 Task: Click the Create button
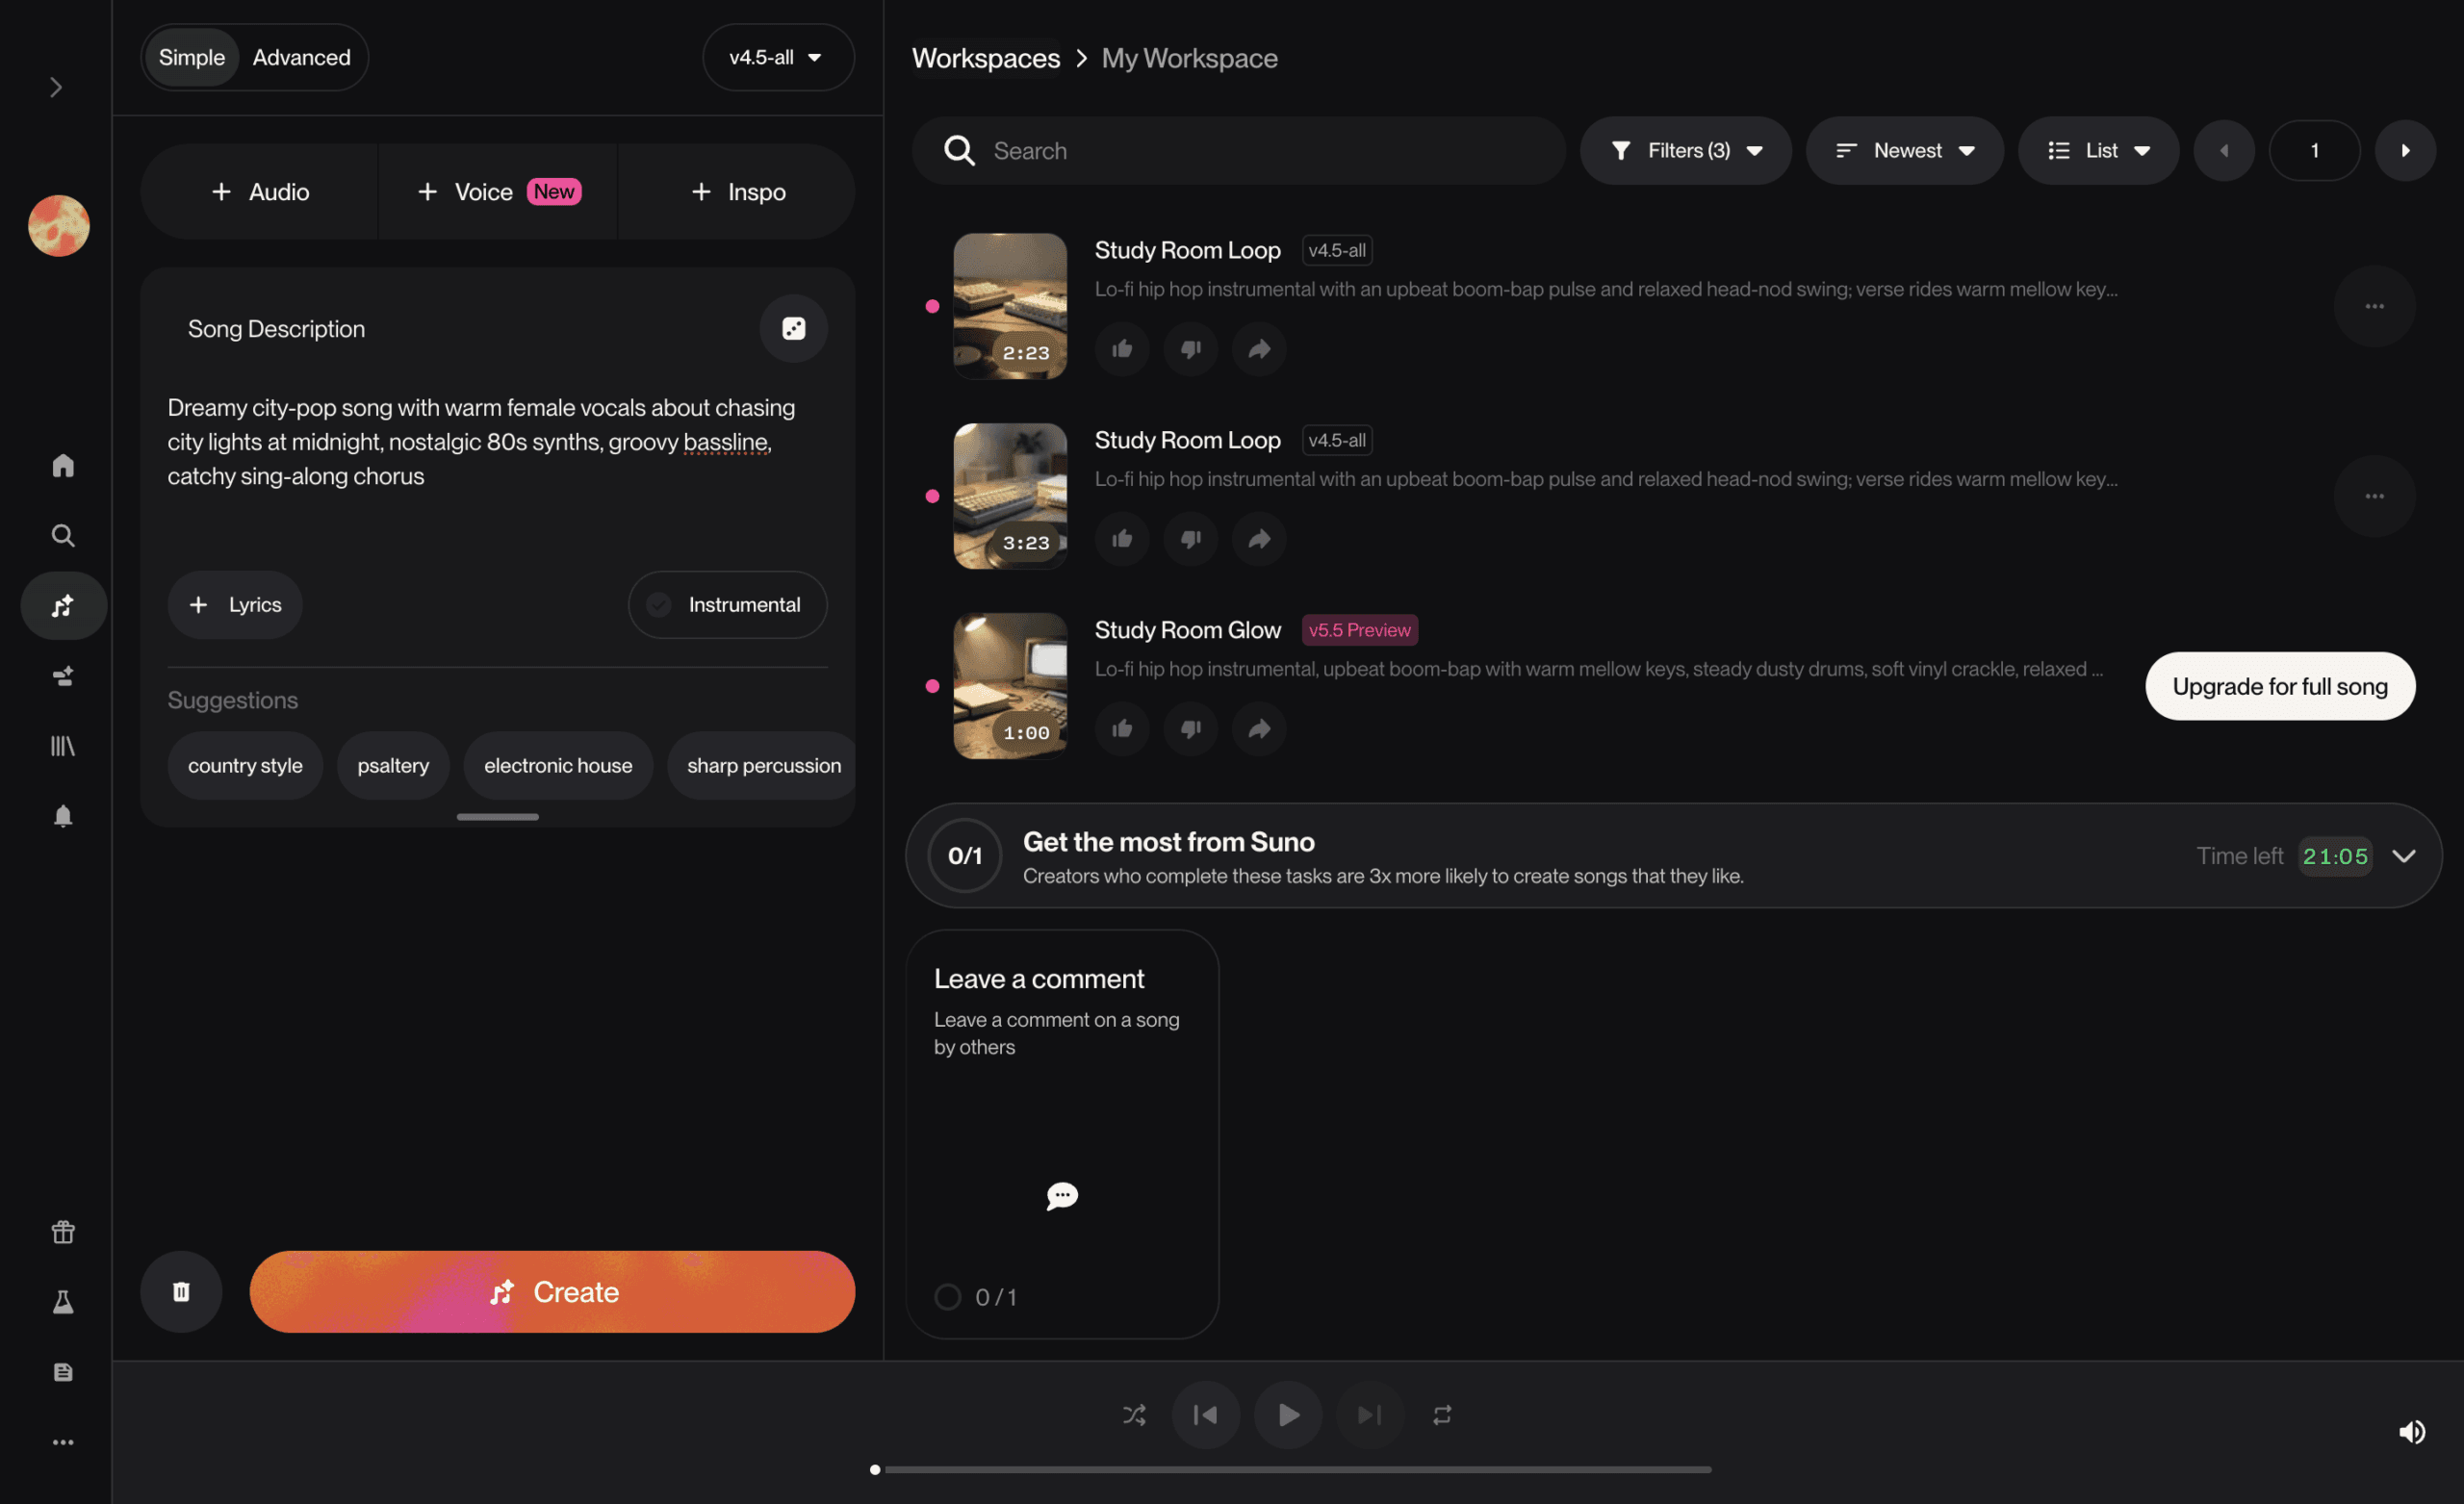[552, 1291]
